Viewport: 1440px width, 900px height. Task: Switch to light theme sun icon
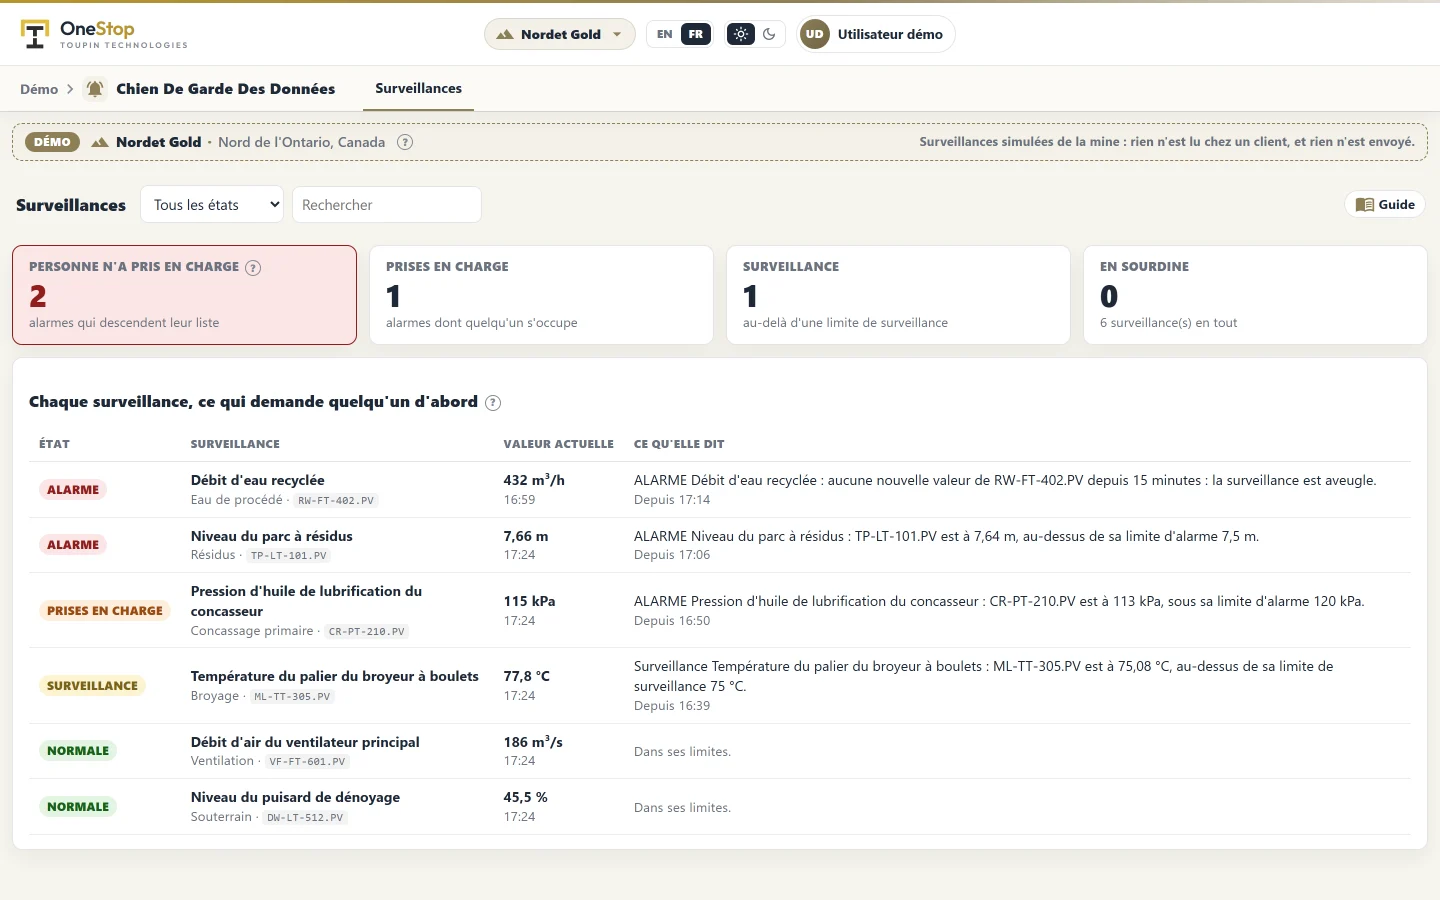pos(740,34)
